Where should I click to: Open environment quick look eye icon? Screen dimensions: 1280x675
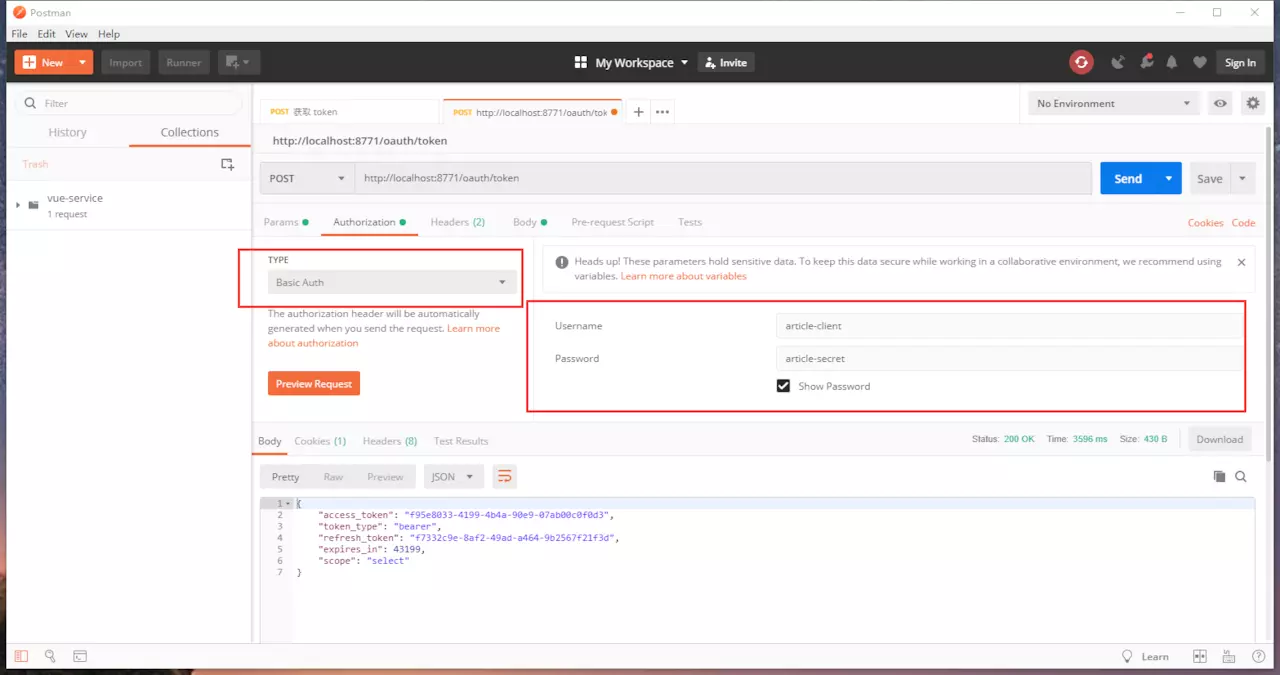point(1220,103)
